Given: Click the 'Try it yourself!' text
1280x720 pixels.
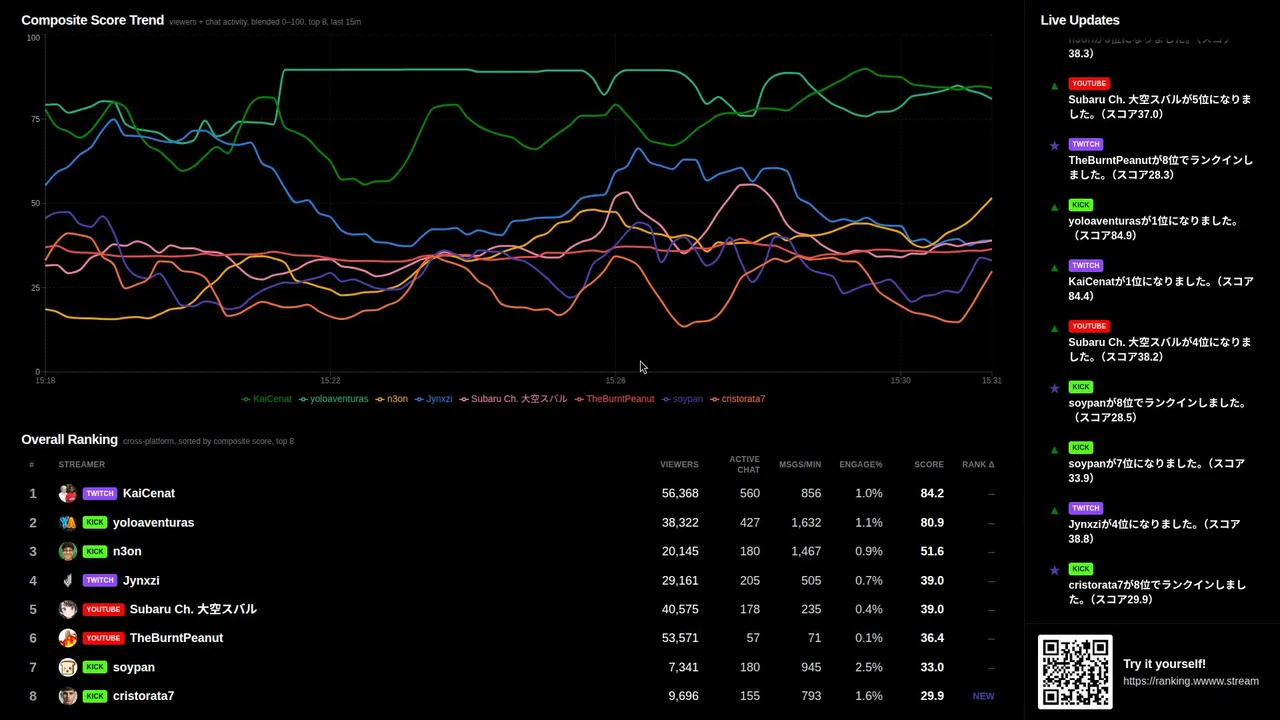Looking at the screenshot, I should [1164, 664].
